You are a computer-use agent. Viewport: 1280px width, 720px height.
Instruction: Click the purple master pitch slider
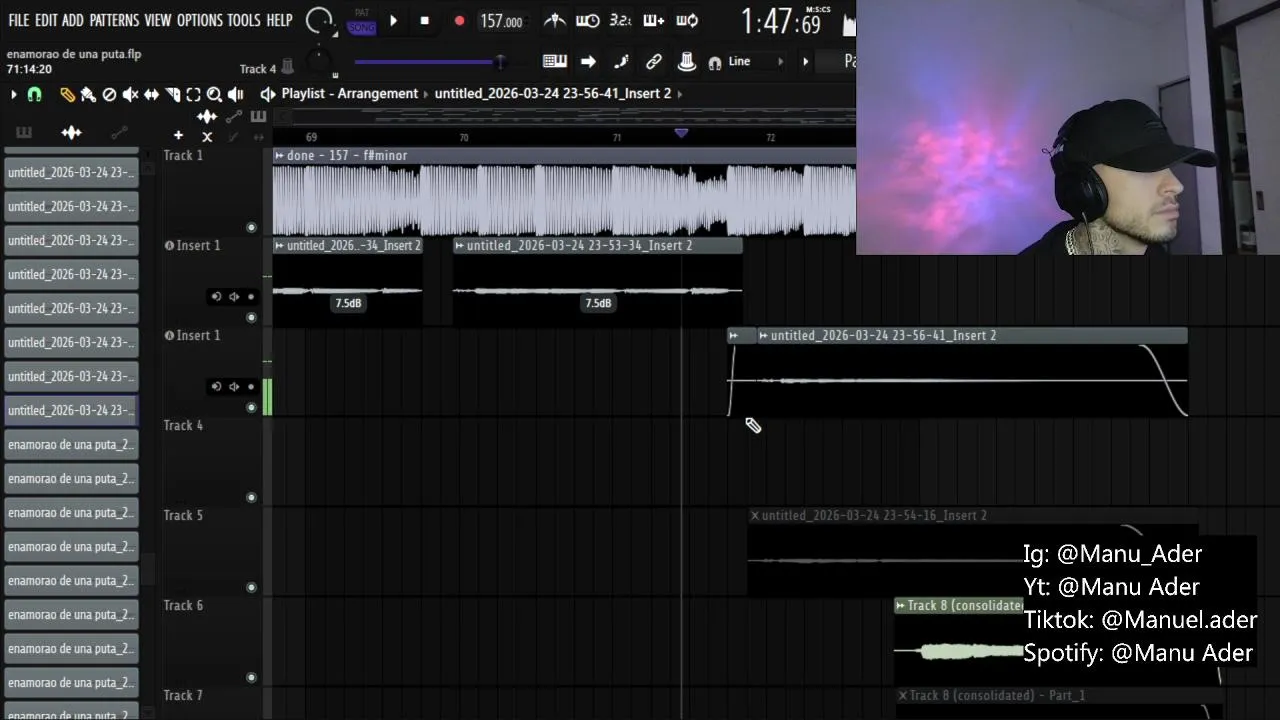(430, 62)
